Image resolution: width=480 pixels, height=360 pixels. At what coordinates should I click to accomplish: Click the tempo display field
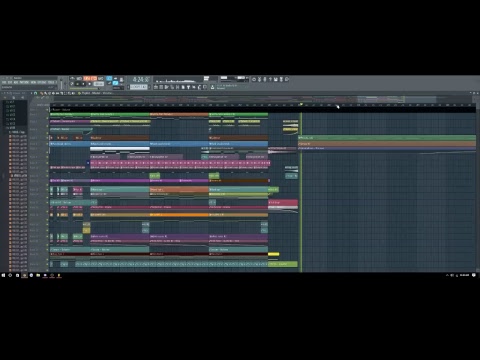point(99,84)
